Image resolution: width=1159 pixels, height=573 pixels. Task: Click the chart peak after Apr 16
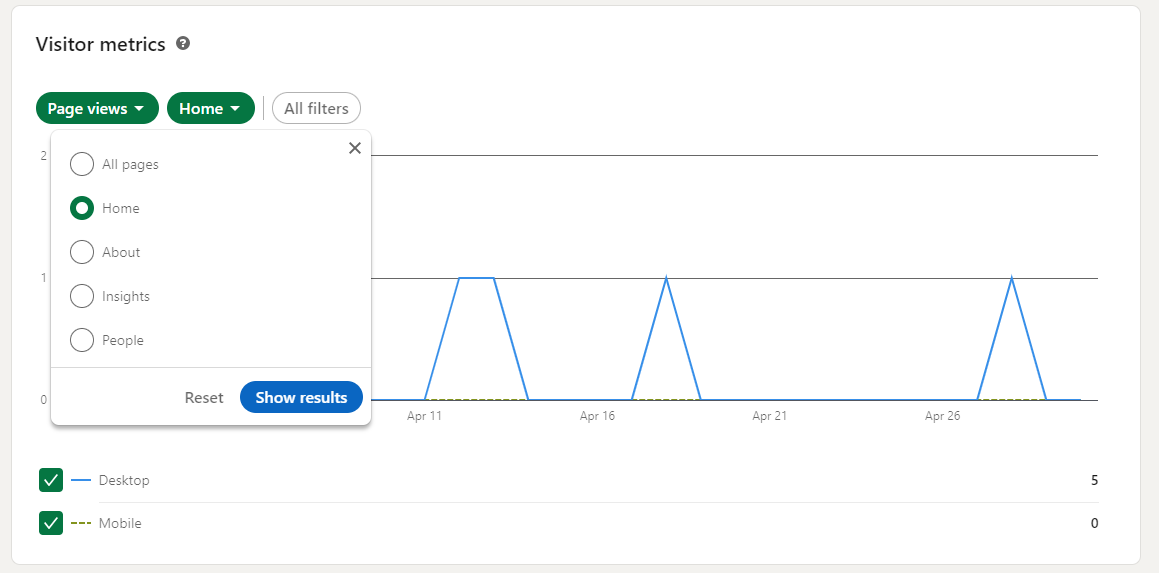pyautogui.click(x=666, y=278)
